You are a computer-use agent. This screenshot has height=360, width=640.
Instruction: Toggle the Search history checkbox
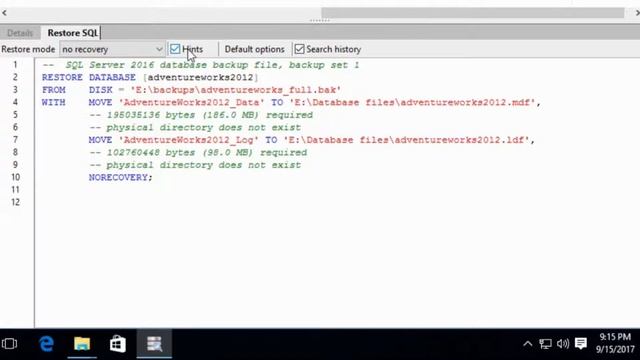point(299,49)
